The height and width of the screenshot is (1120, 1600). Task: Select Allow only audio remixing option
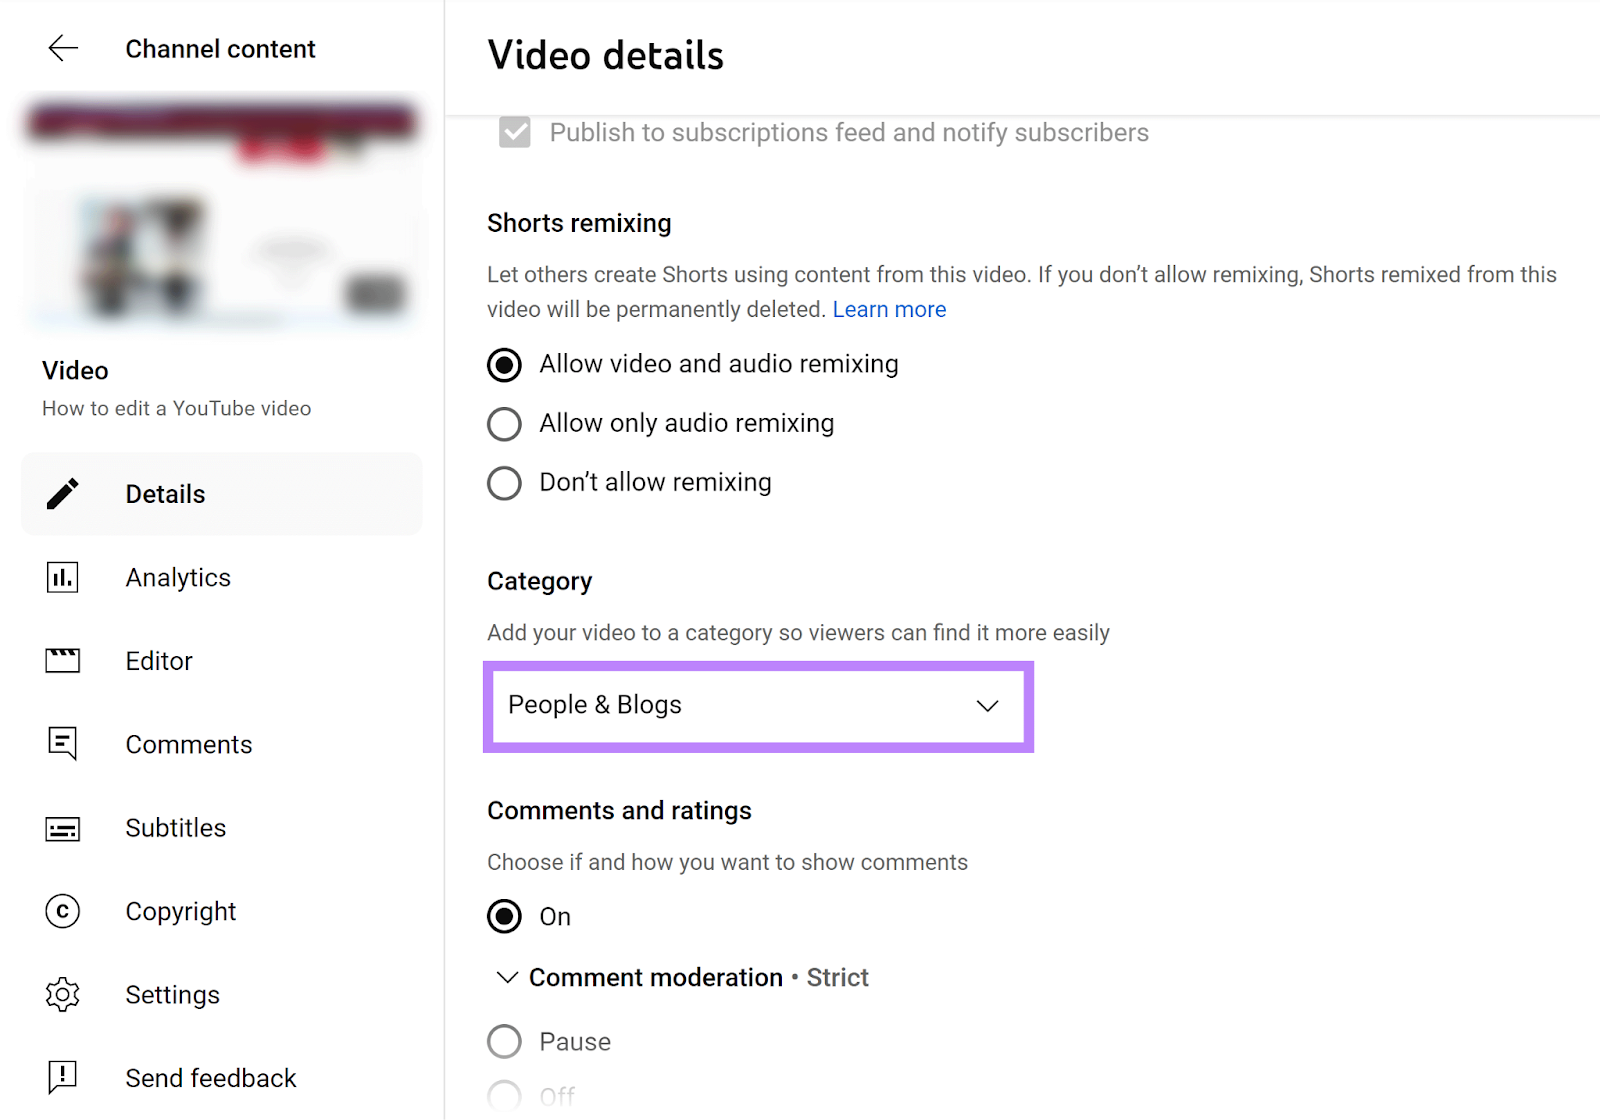point(504,424)
